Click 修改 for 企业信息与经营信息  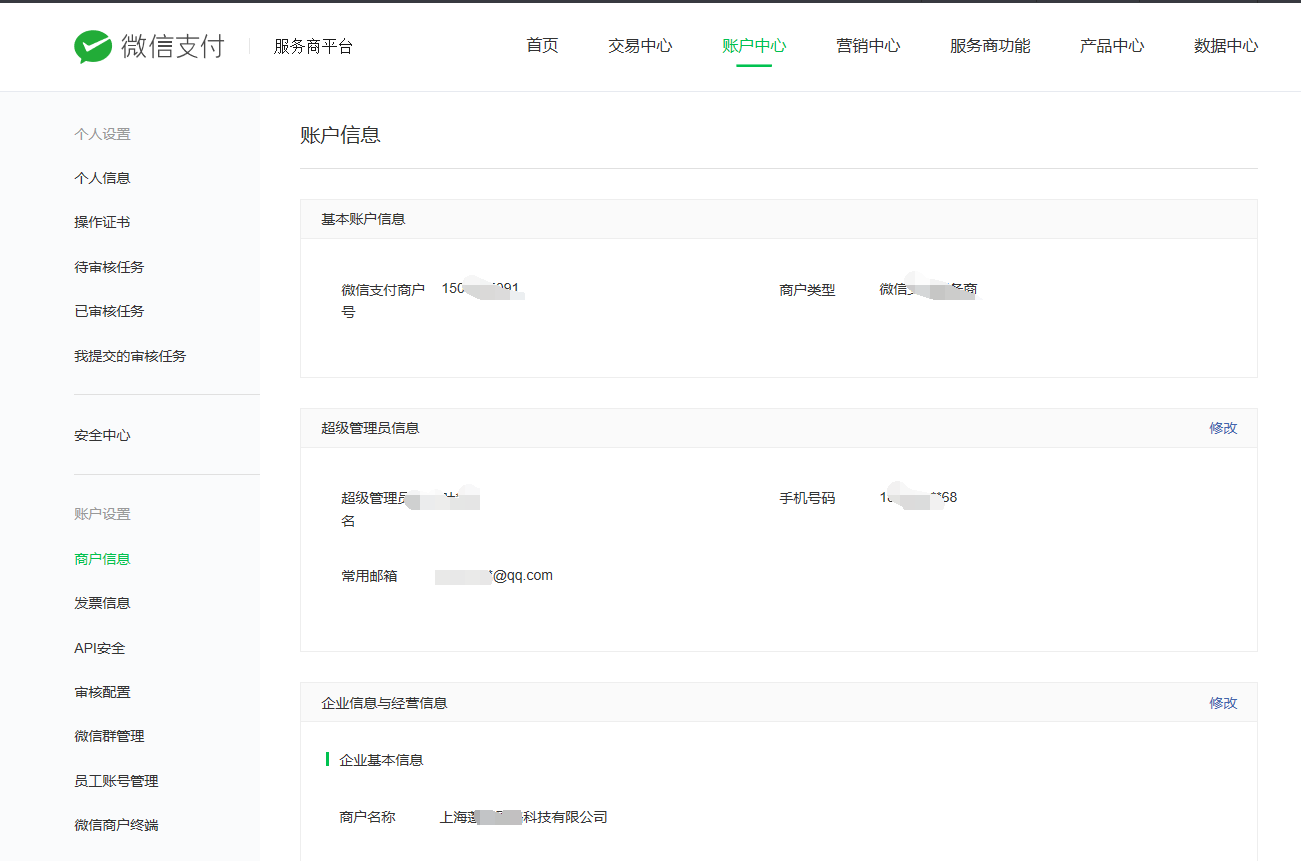[1223, 703]
